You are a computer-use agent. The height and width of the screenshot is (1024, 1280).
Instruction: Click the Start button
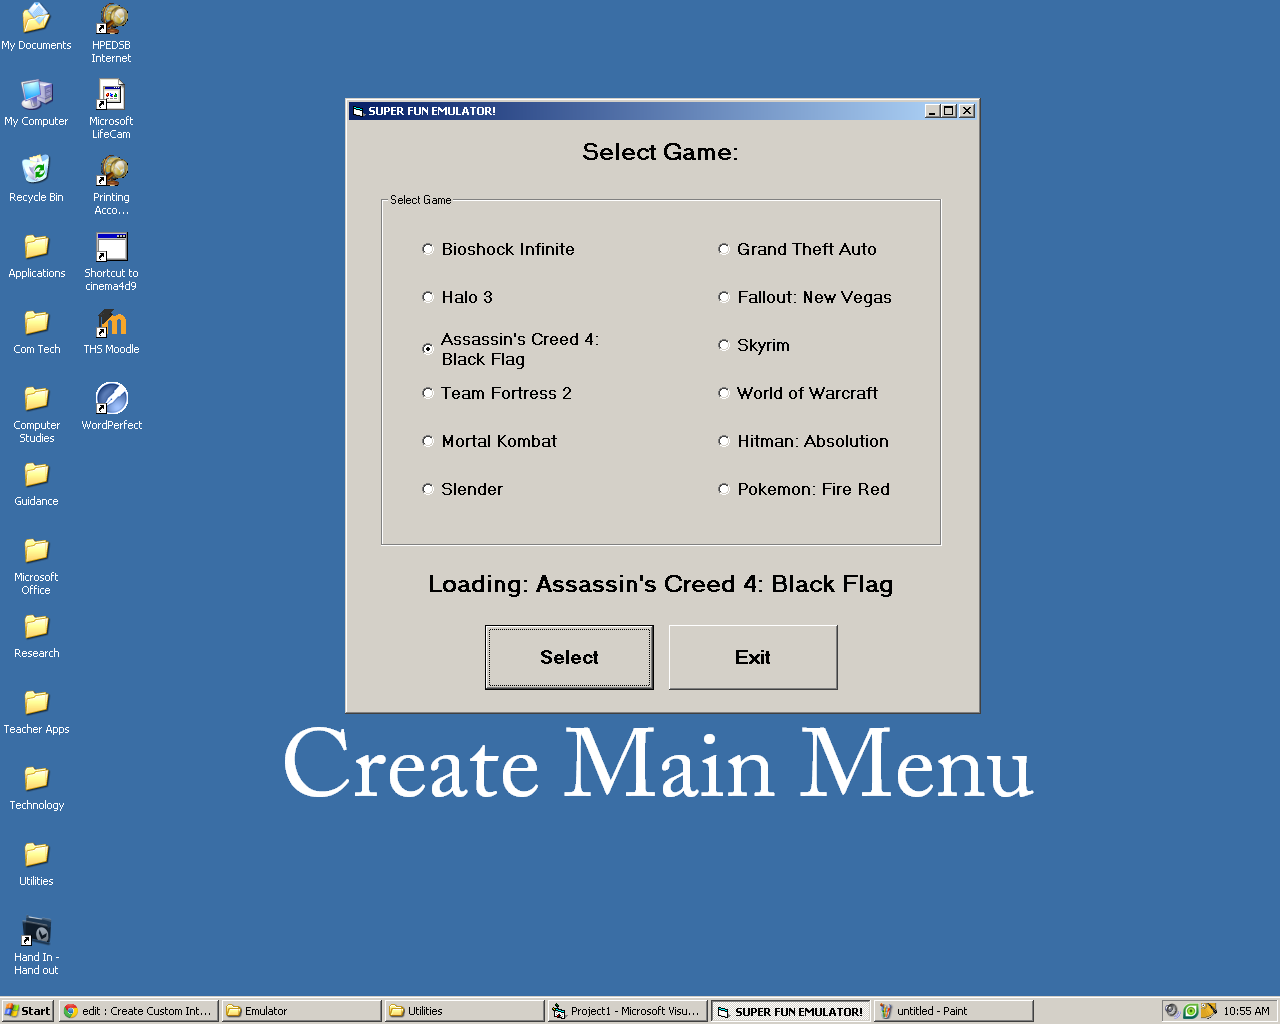pos(27,1011)
